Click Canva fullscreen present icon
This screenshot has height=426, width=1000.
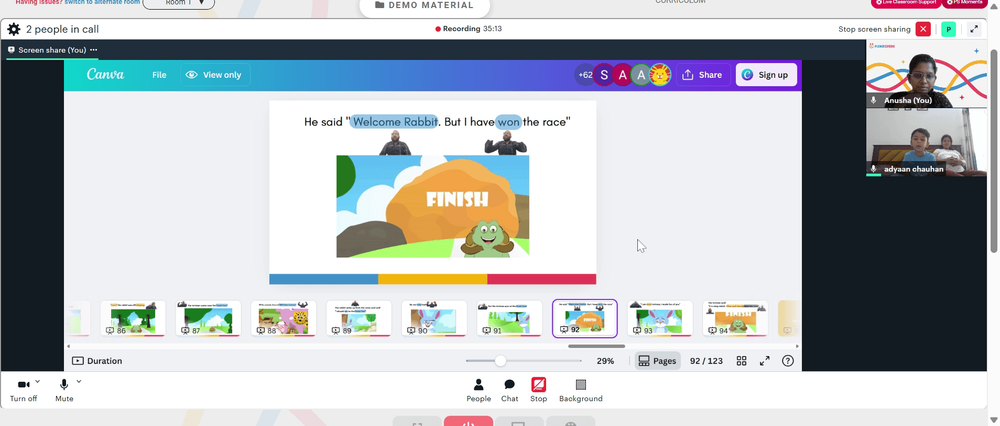click(x=765, y=361)
